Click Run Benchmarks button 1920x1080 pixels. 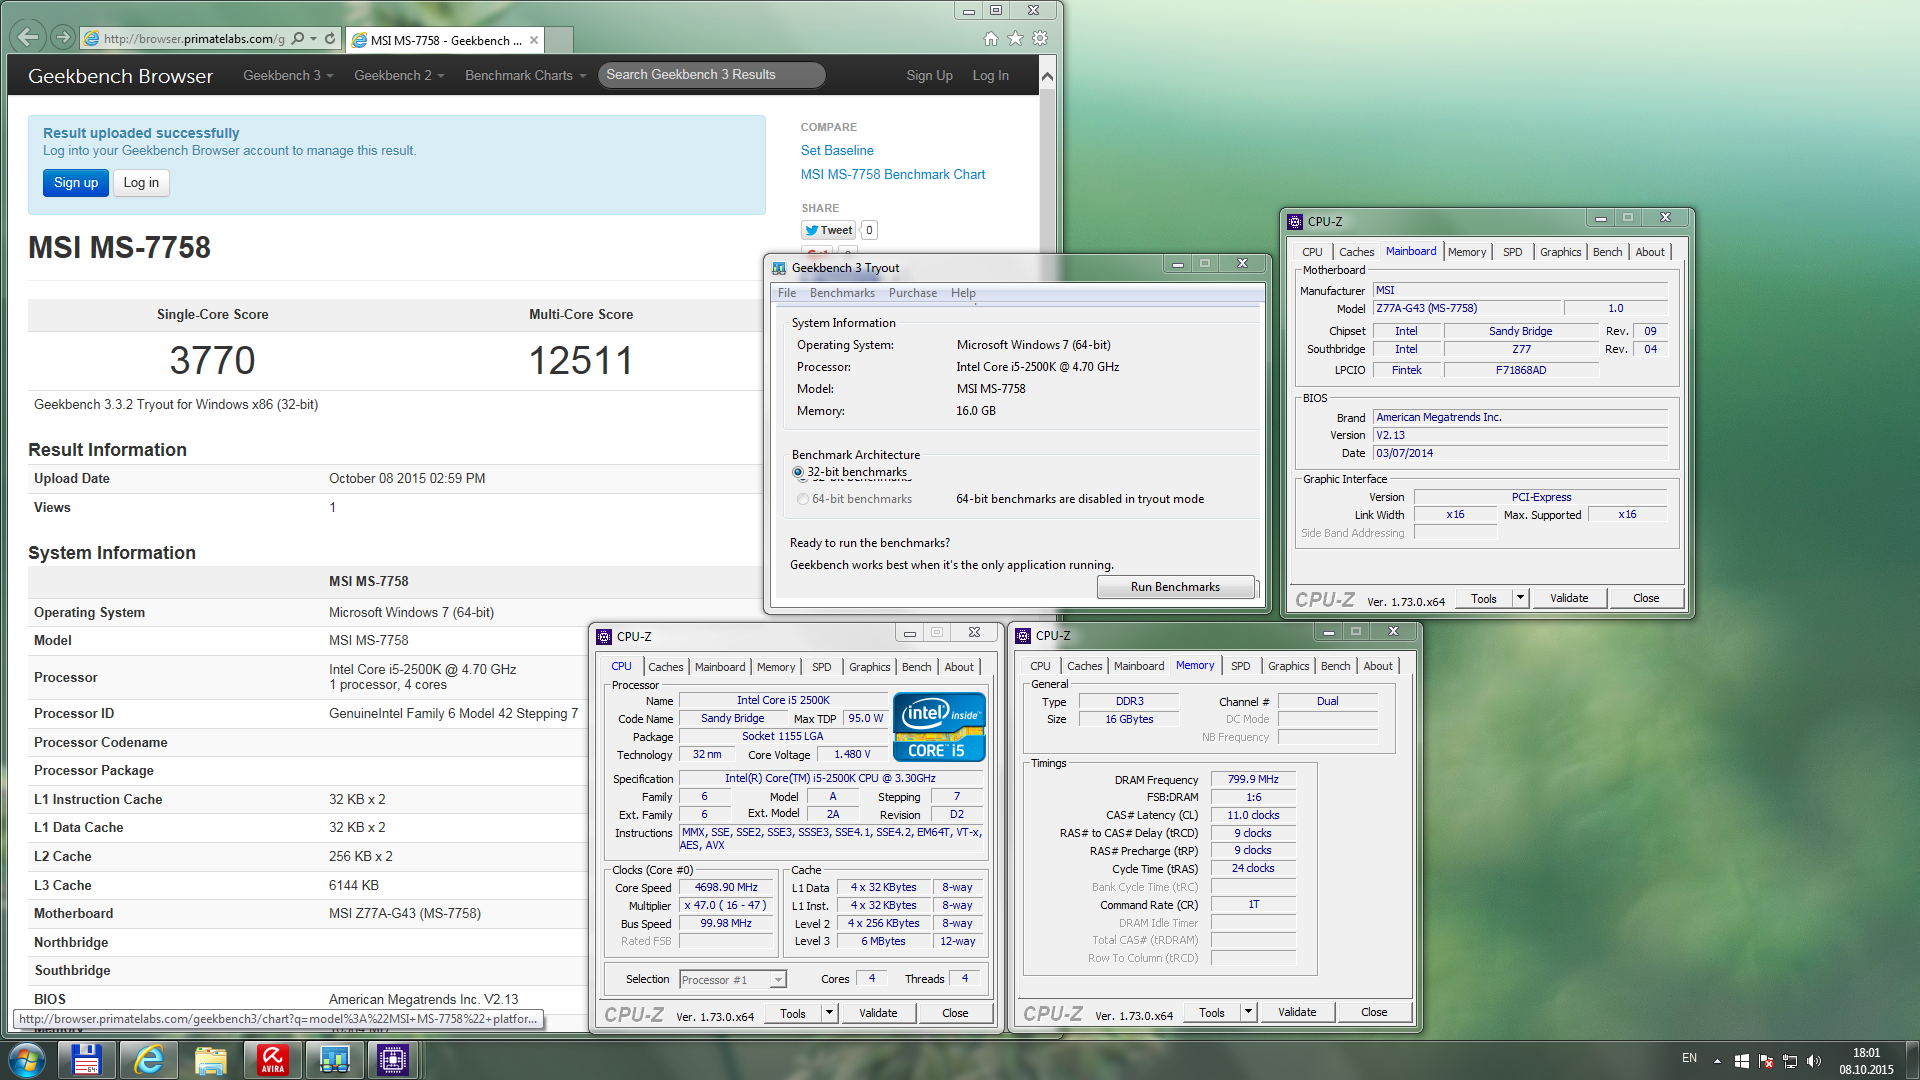[1175, 587]
